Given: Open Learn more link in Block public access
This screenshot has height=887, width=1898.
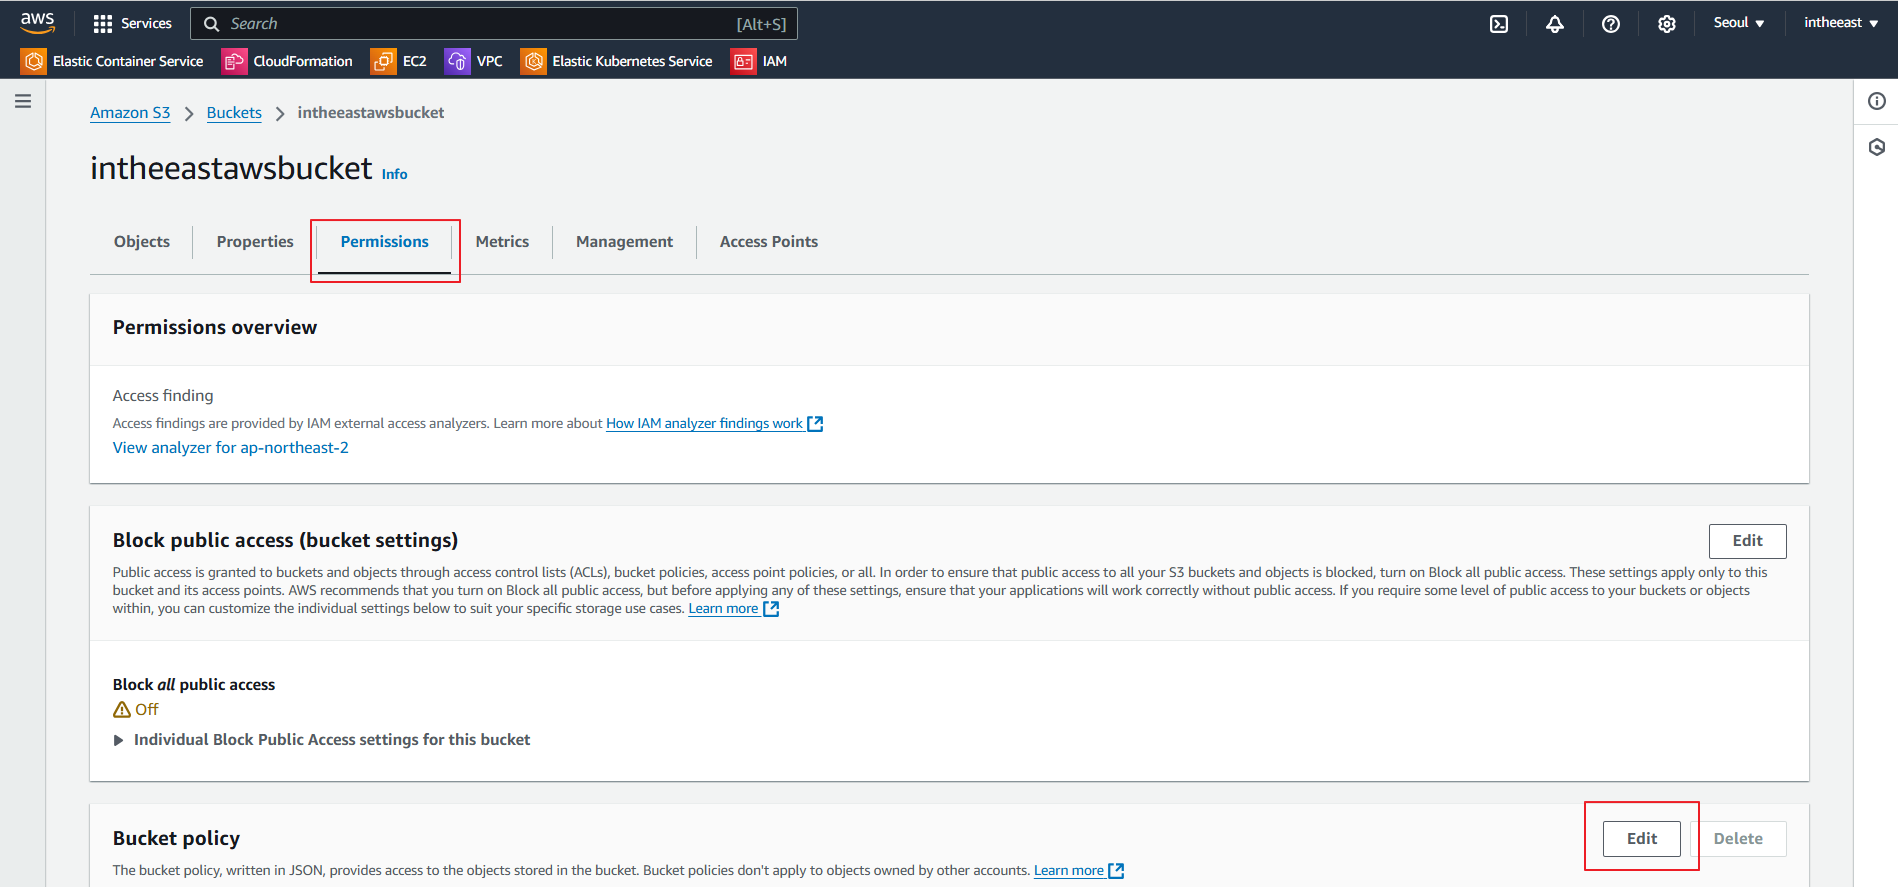Looking at the screenshot, I should tap(723, 609).
